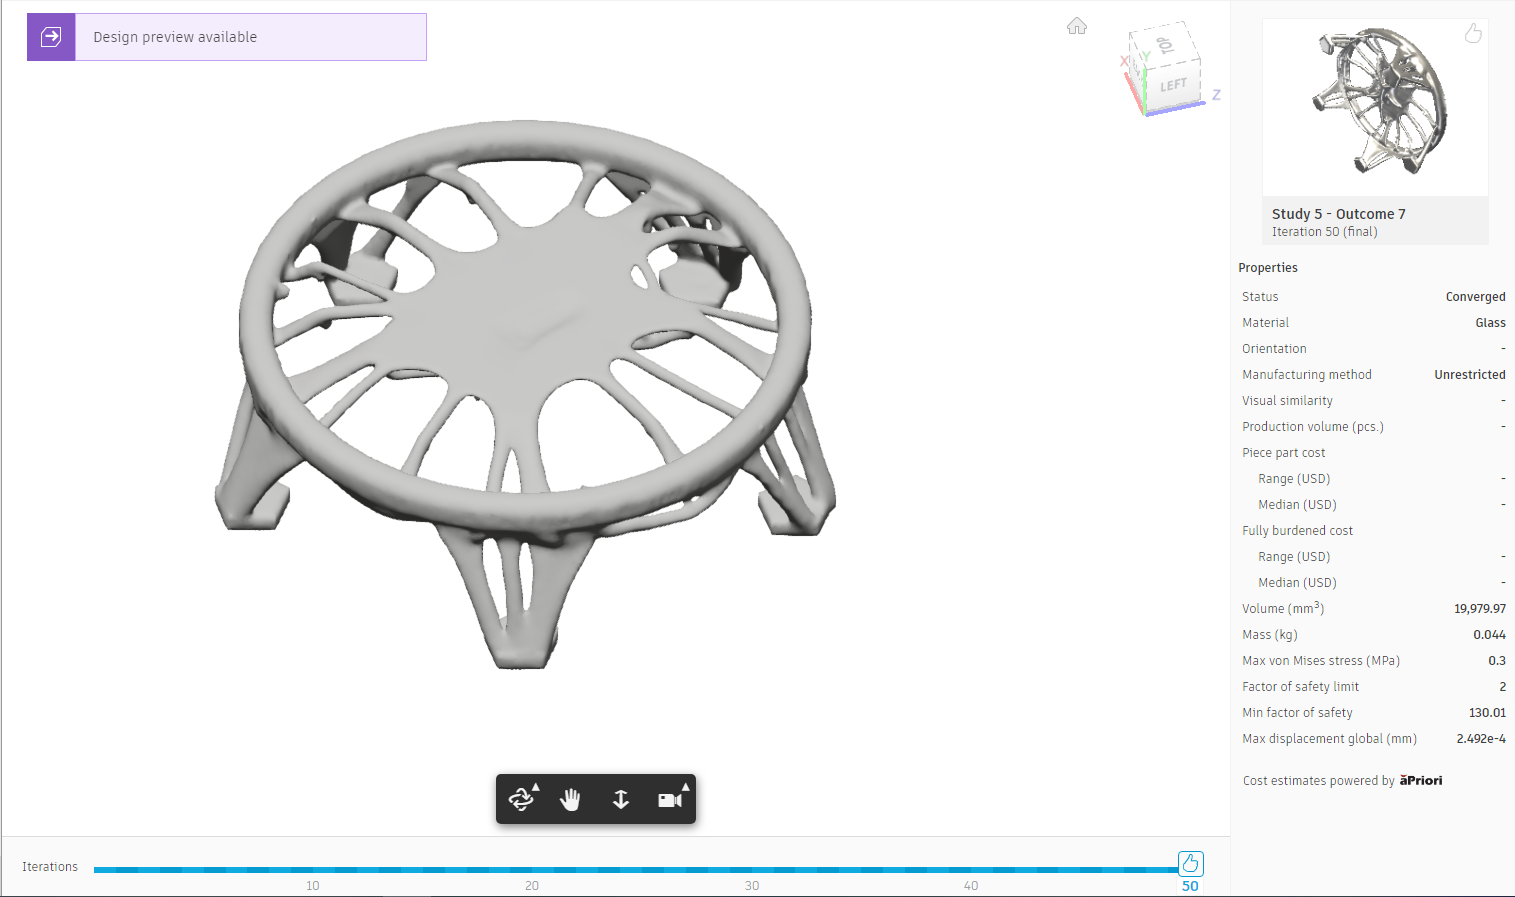Click the 'Iterations' label

[x=50, y=867]
